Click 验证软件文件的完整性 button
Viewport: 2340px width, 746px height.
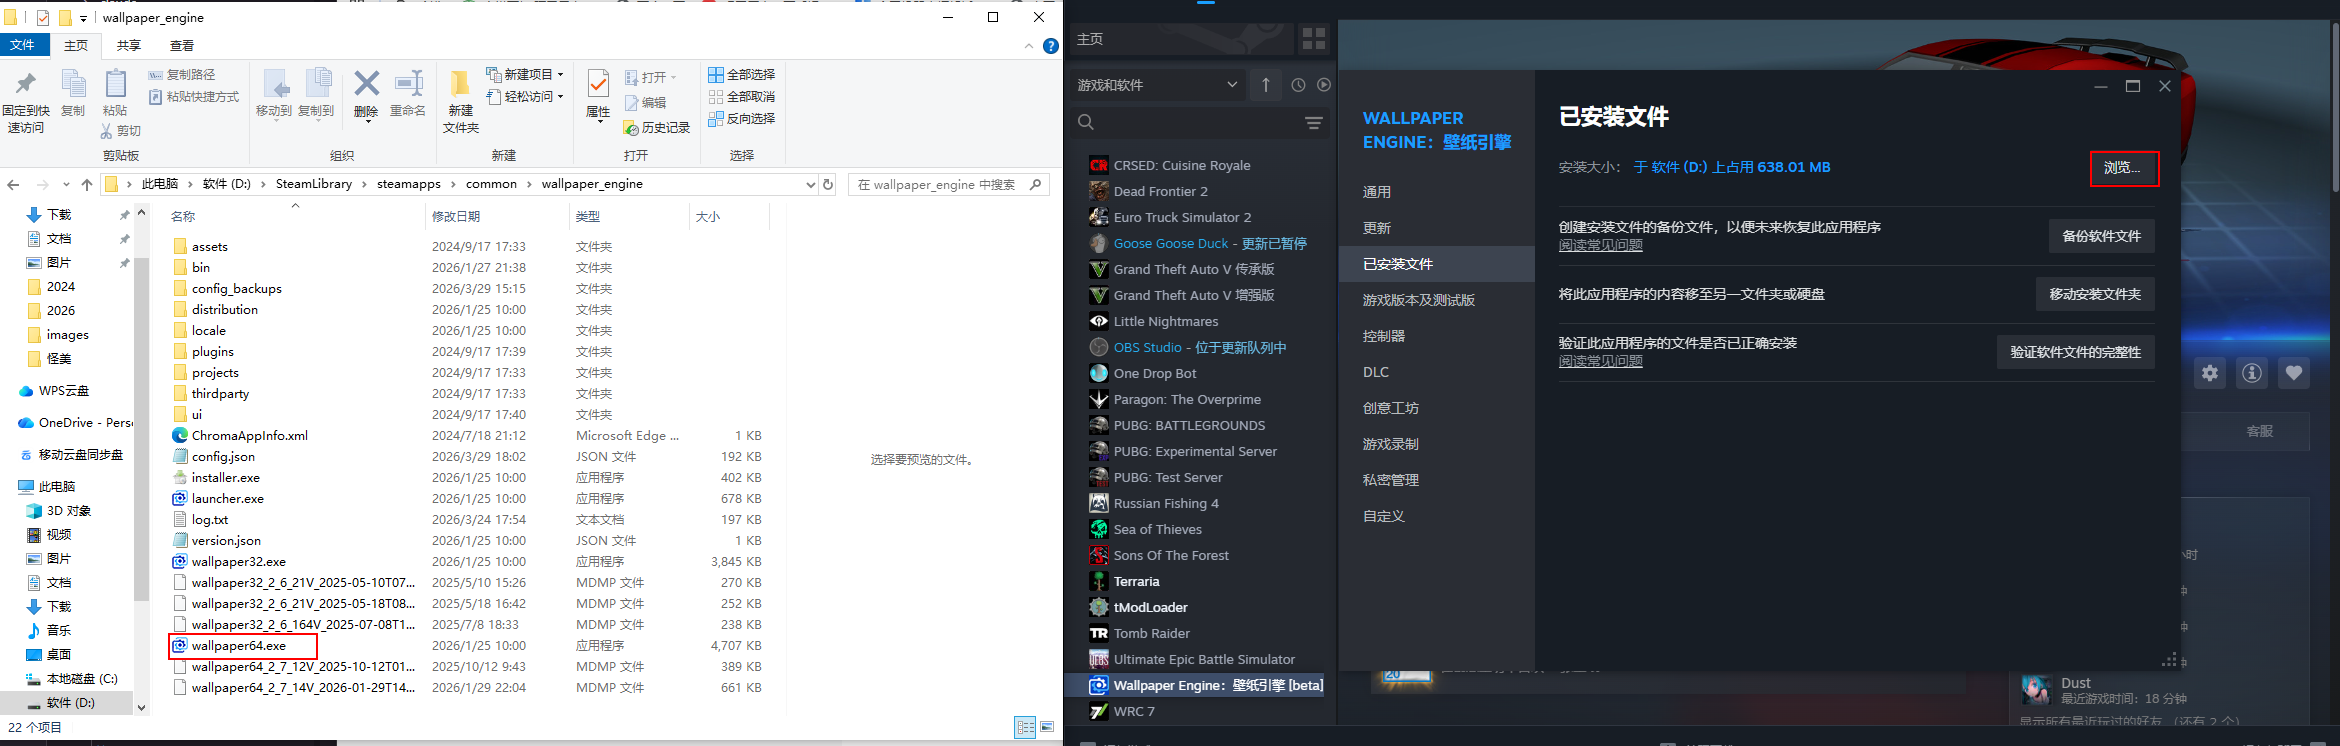[2075, 352]
